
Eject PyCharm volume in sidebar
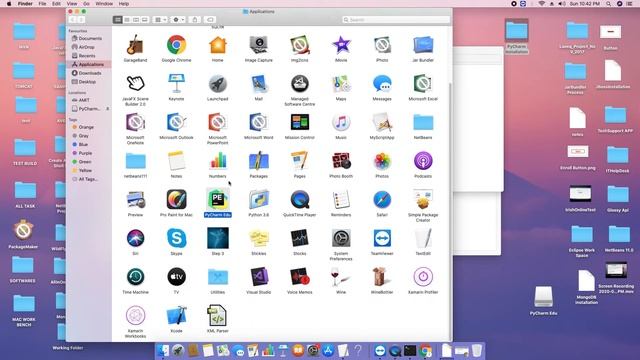tap(107, 109)
